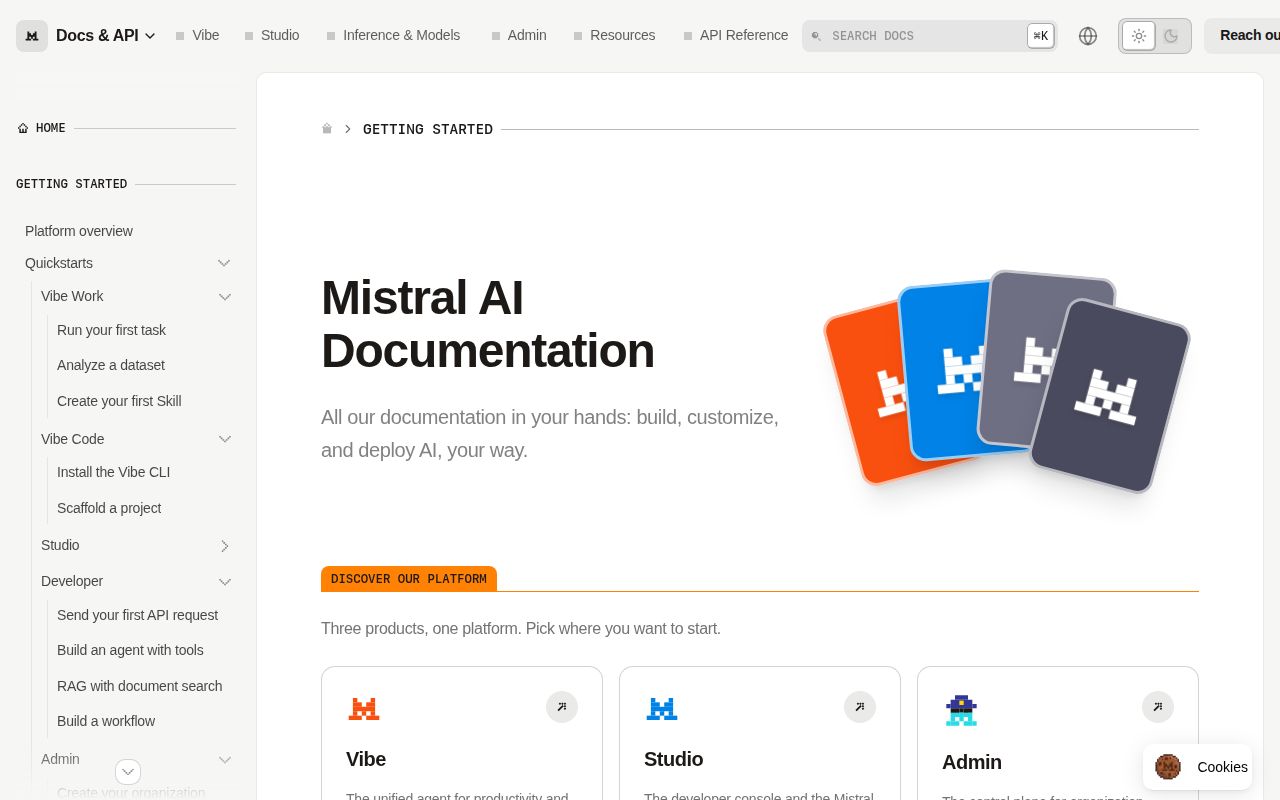Open the Studio nav tab
This screenshot has height=800, width=1280.
272,35
